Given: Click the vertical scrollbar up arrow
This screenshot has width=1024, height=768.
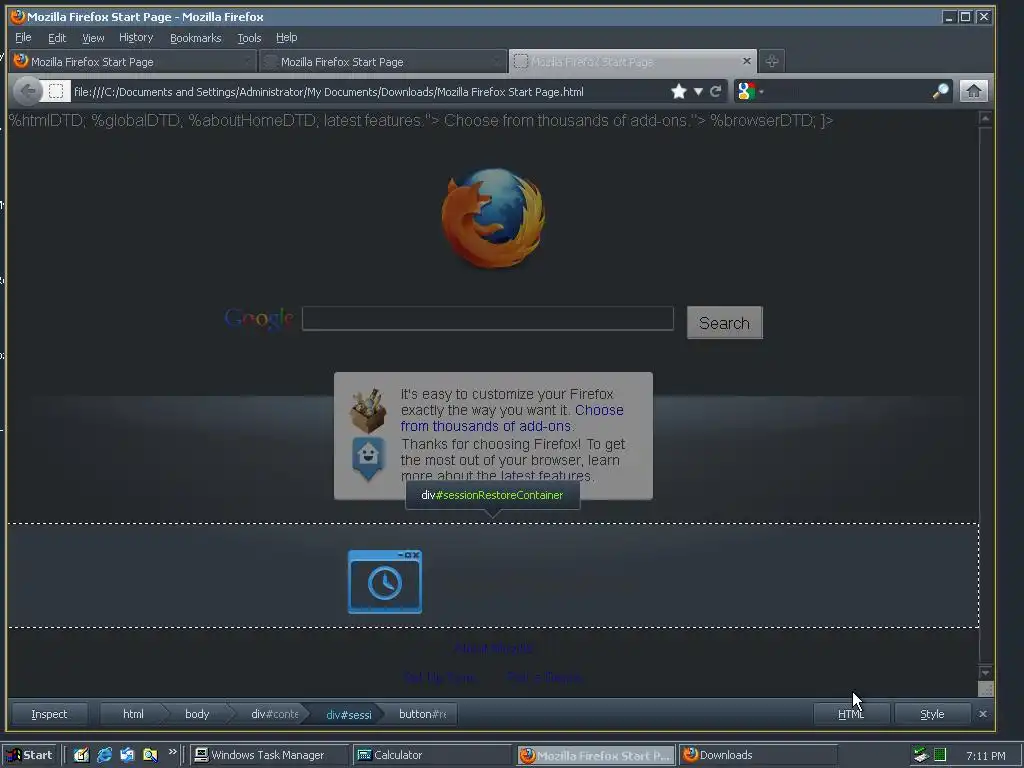Looking at the screenshot, I should [985, 118].
